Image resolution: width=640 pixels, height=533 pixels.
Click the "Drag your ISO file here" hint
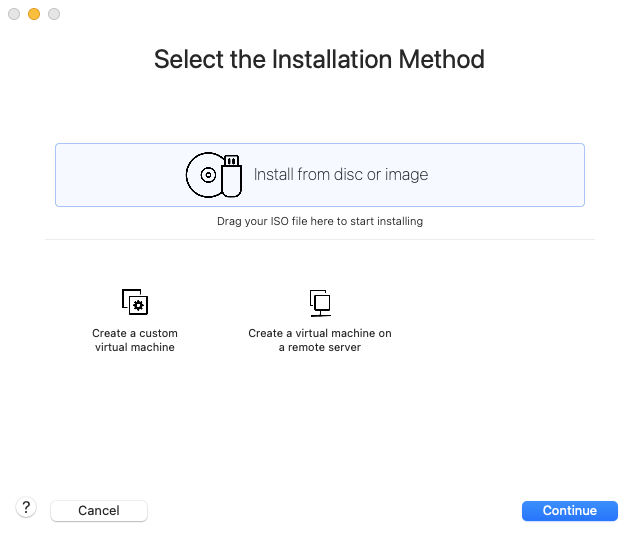[320, 221]
